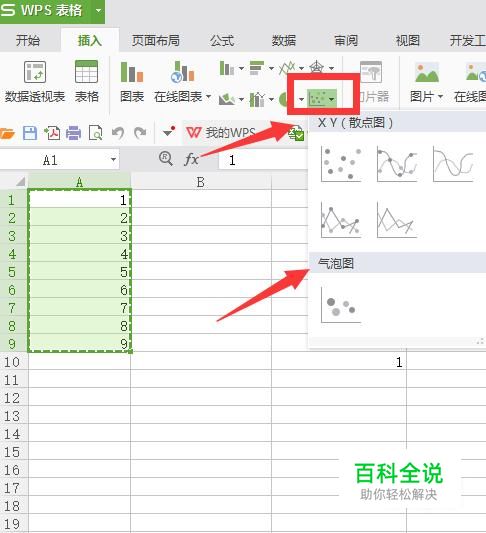Expand the area chart dropdown arrow

click(x=241, y=100)
